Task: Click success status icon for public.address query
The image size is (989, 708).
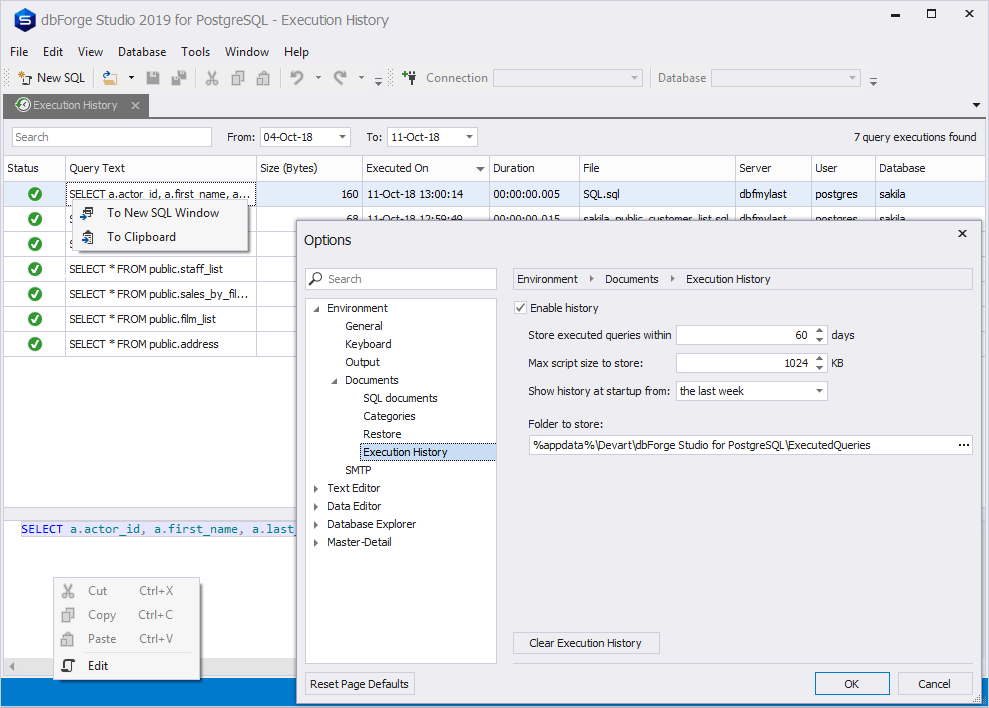Action: pos(35,344)
